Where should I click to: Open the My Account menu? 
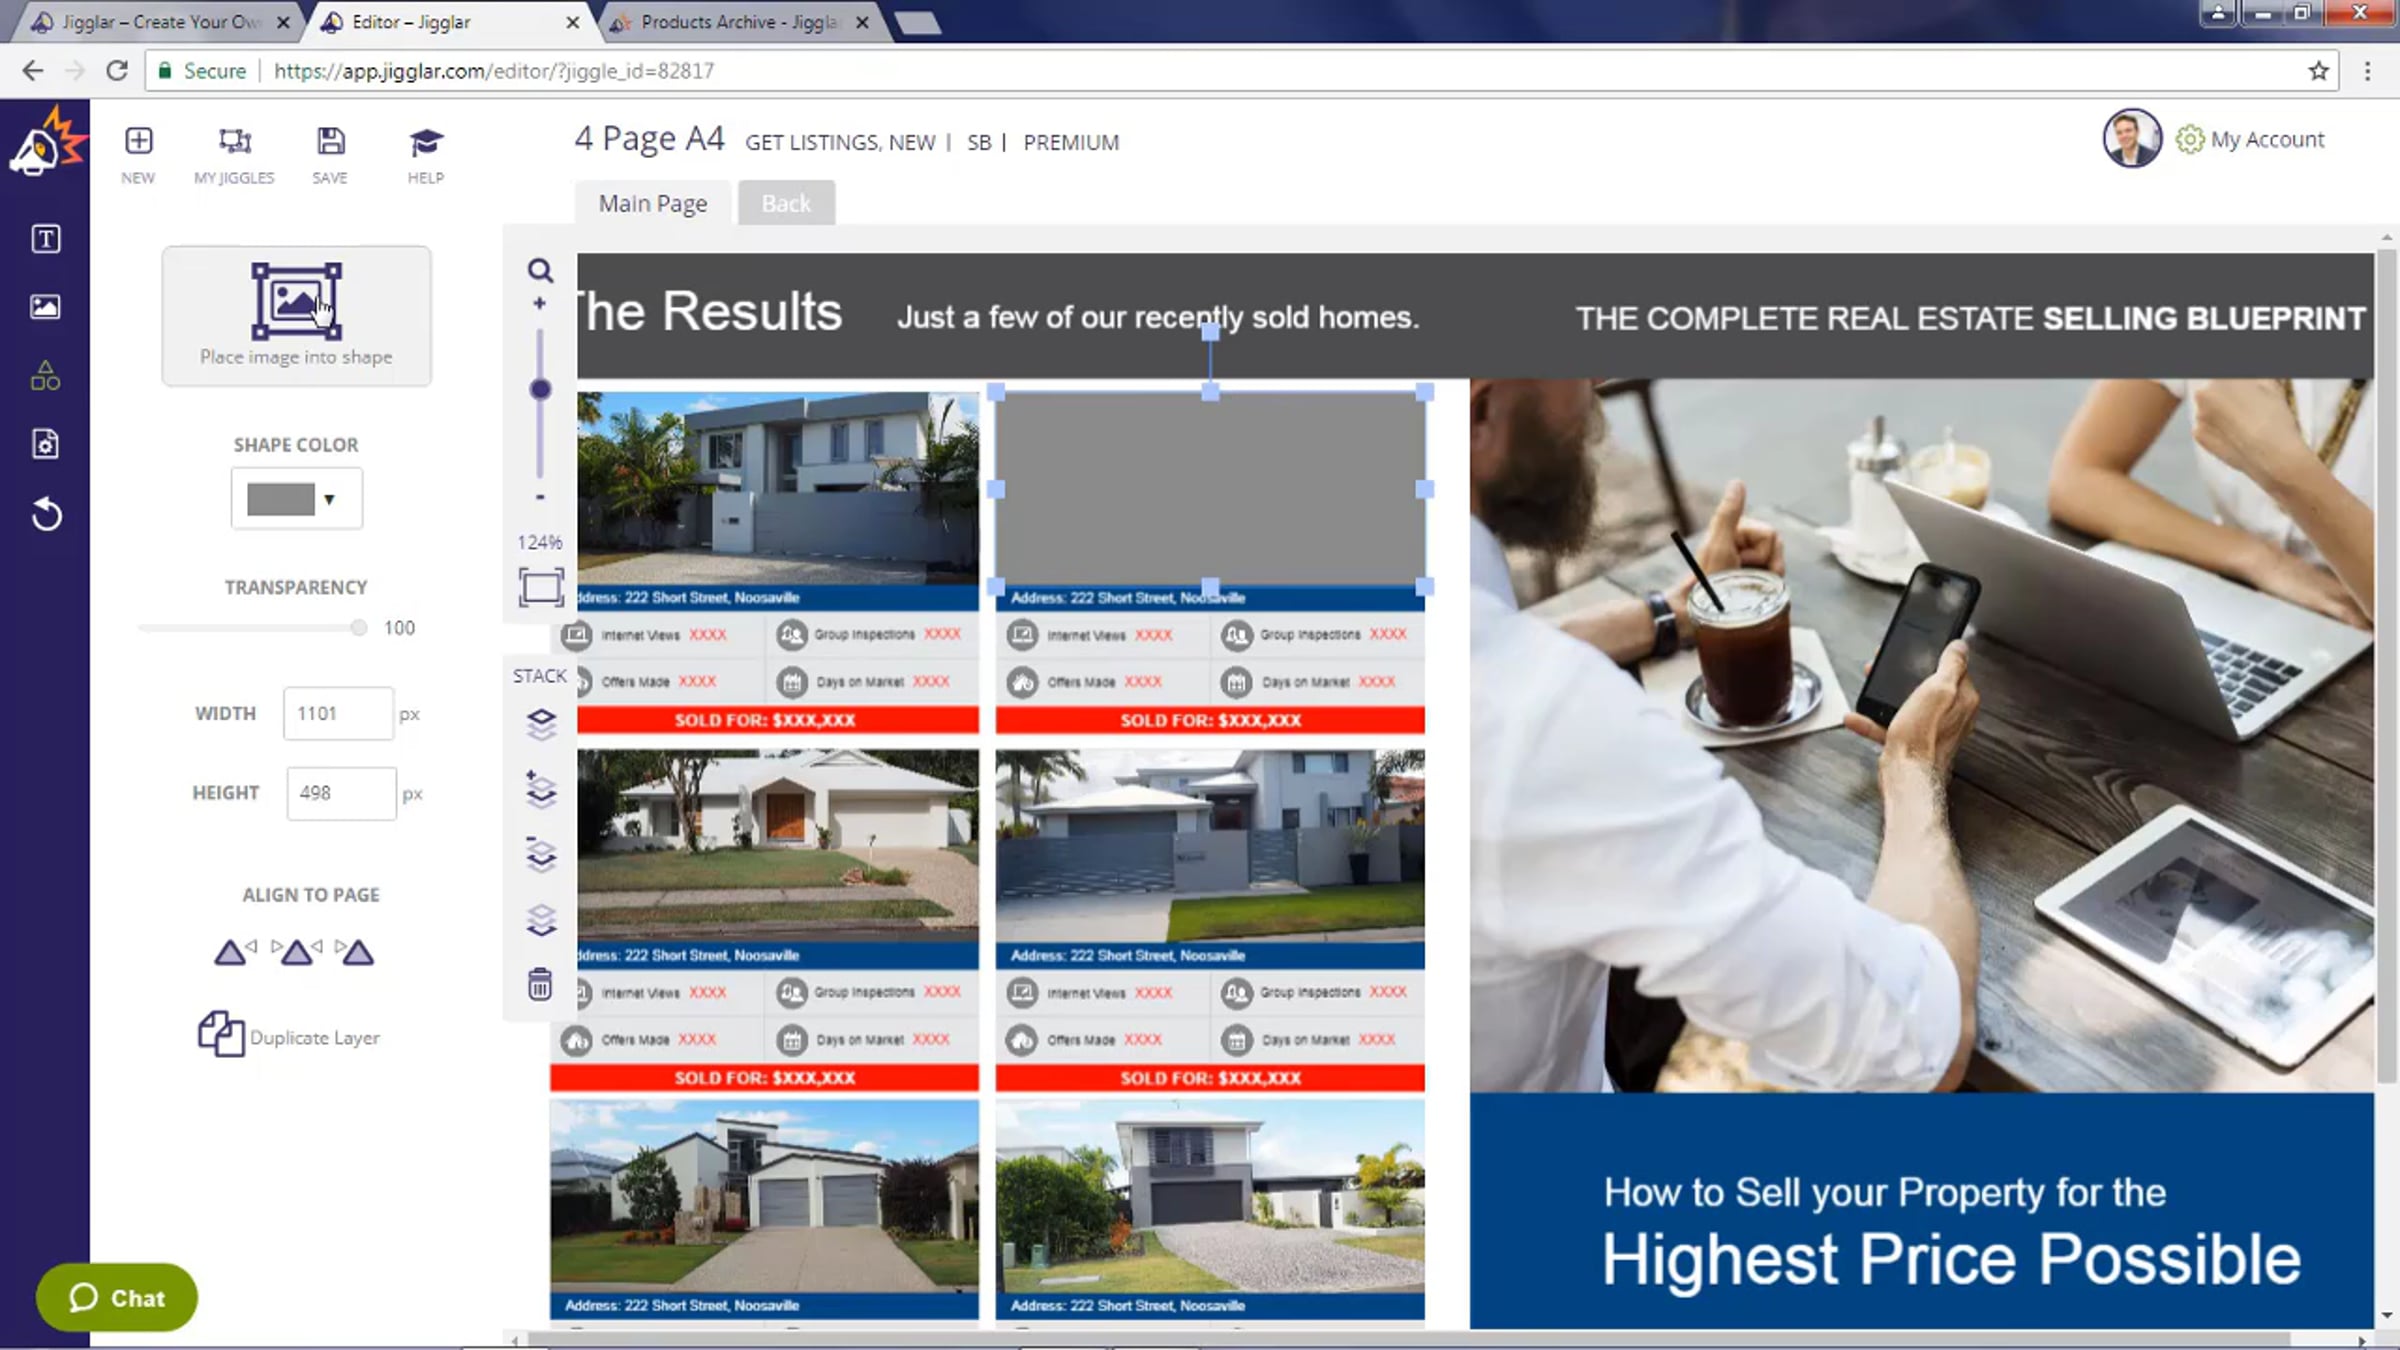tap(2266, 140)
